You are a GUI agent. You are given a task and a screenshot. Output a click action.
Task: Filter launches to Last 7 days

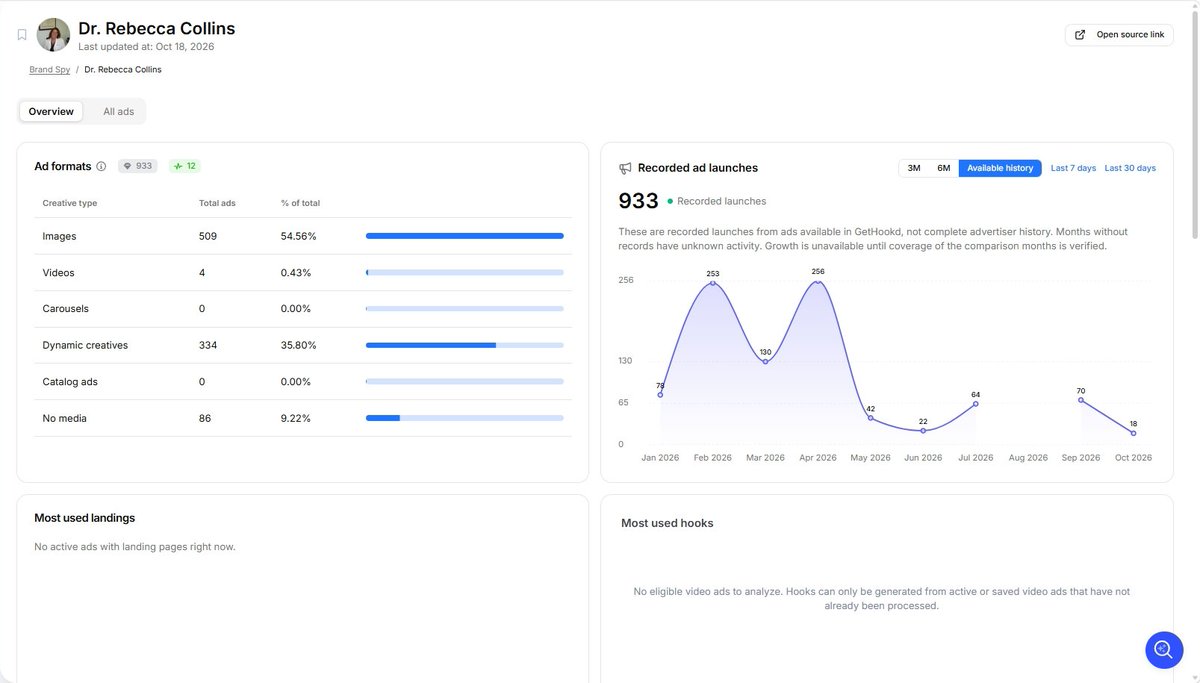click(x=1073, y=168)
